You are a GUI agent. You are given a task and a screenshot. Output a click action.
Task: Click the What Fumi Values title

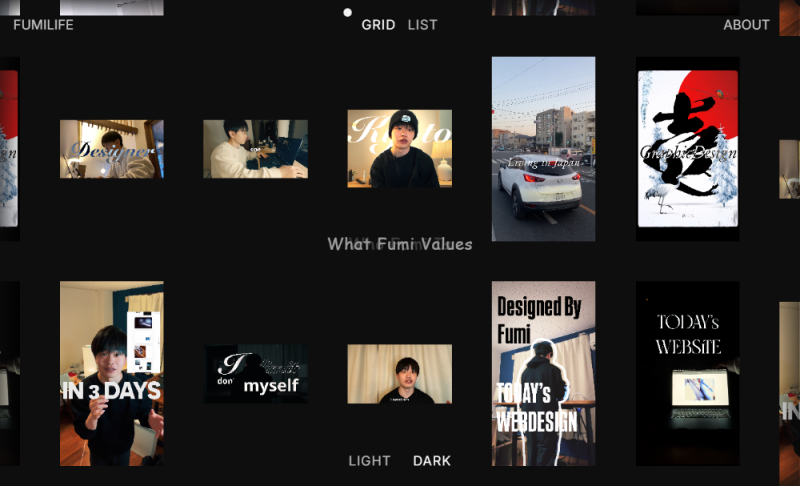click(x=399, y=244)
